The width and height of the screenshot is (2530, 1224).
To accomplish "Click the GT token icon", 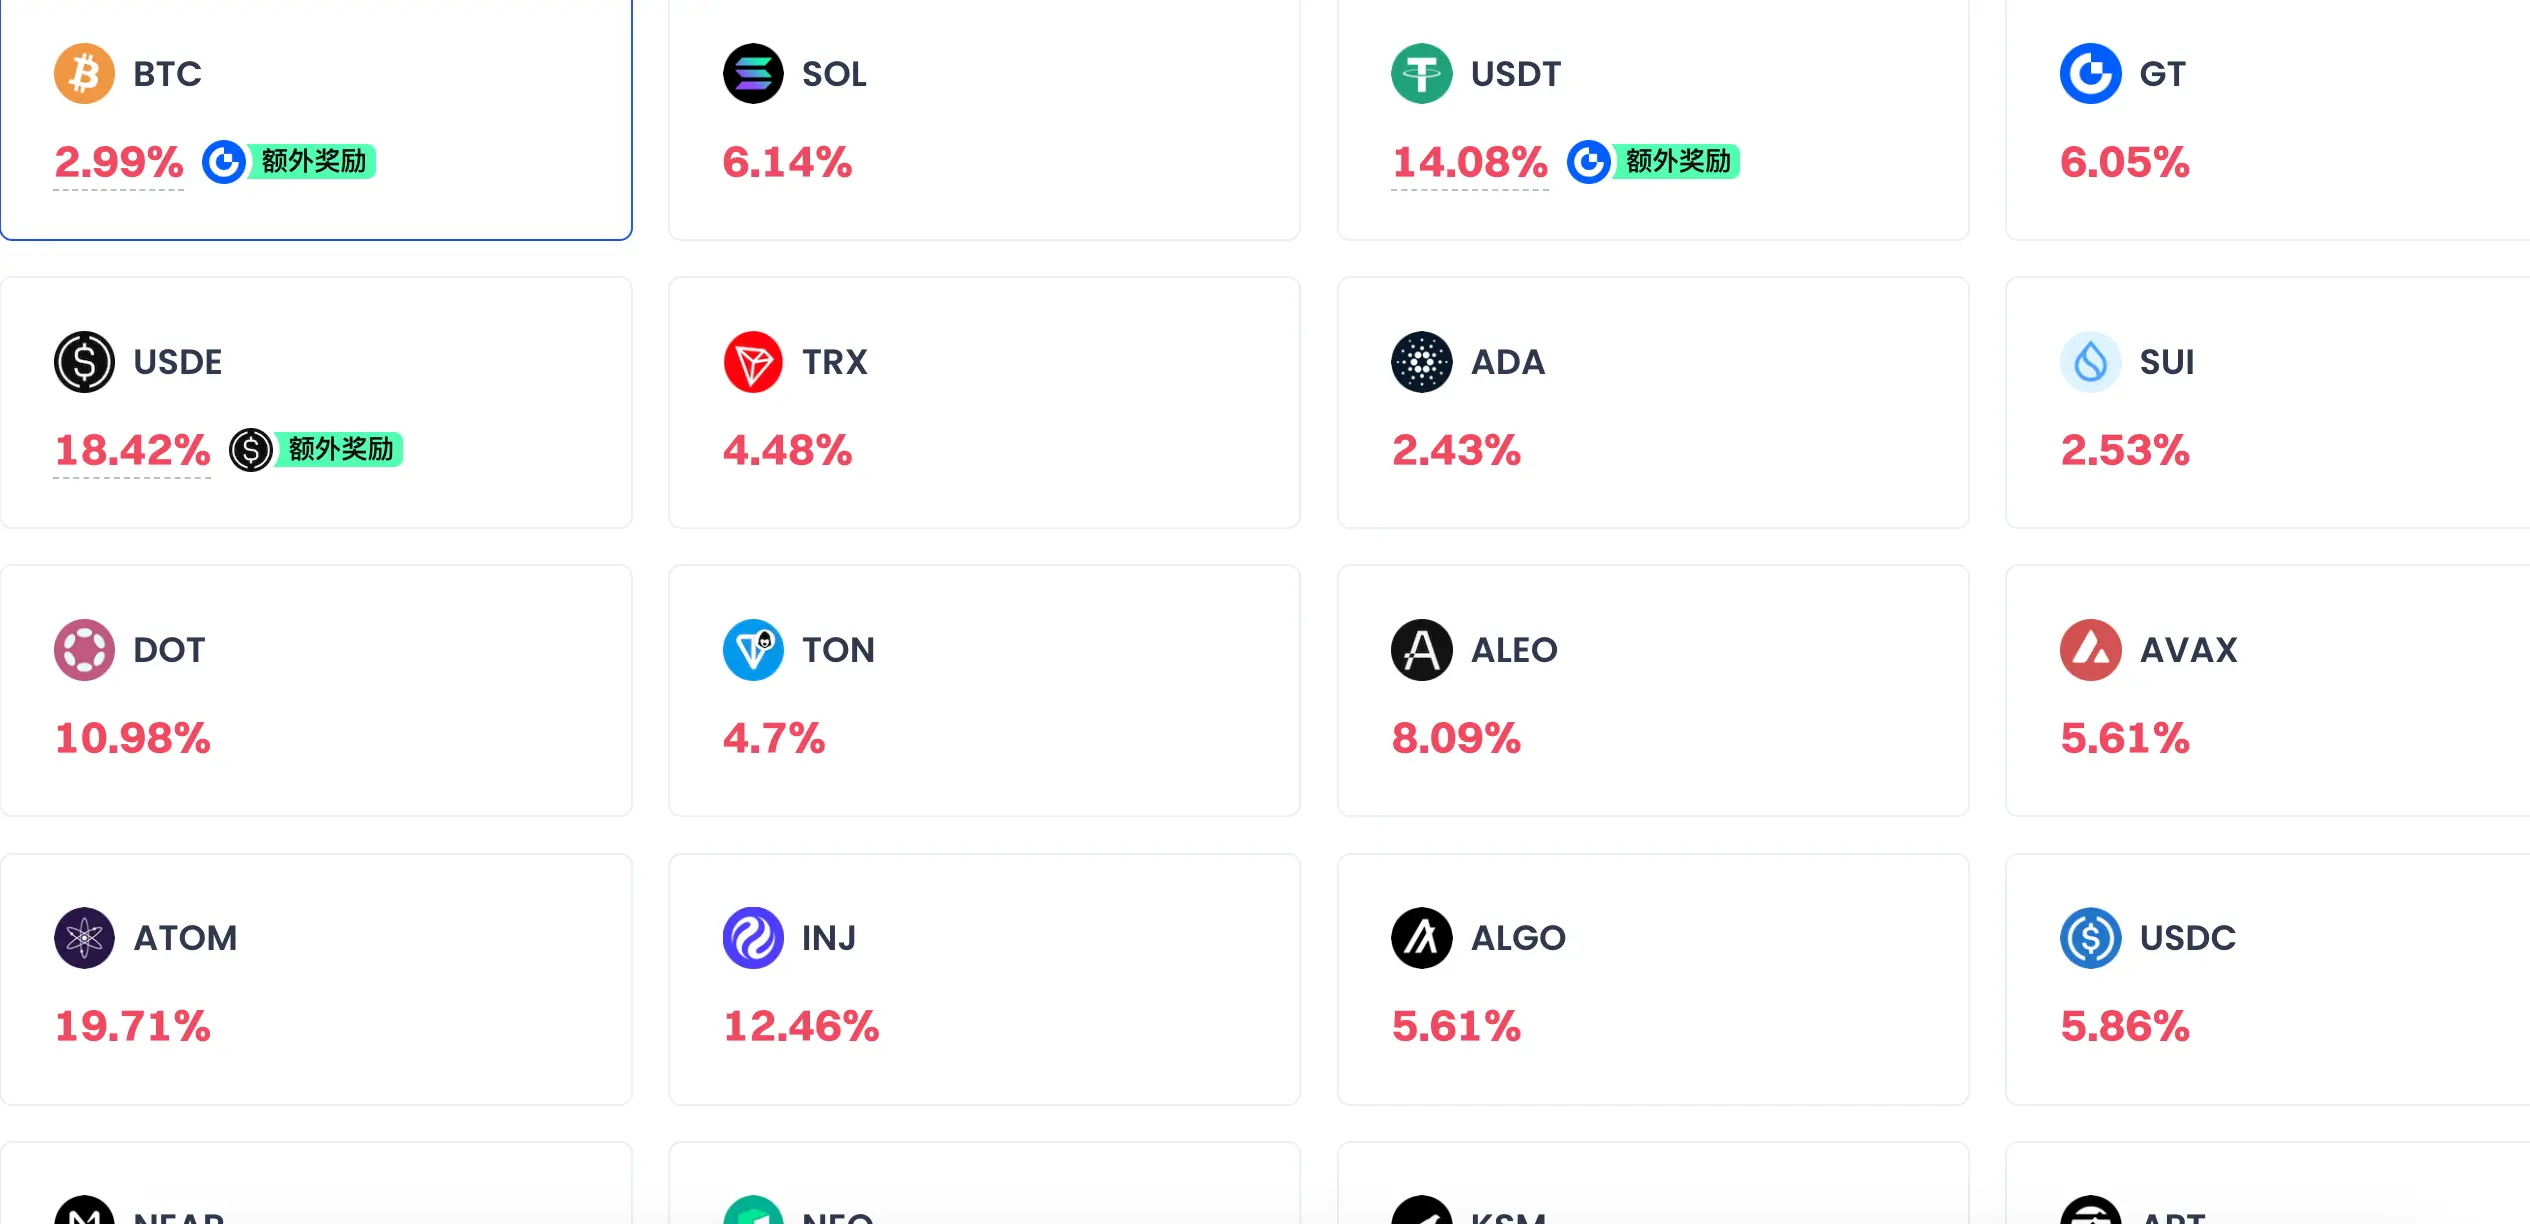I will [x=2090, y=74].
